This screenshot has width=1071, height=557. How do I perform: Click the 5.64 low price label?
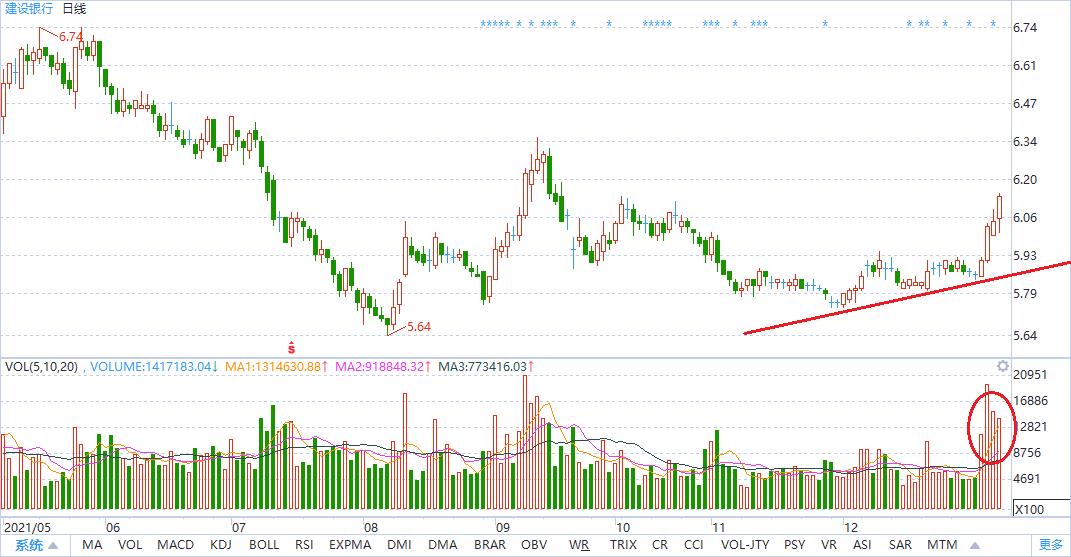pos(419,327)
